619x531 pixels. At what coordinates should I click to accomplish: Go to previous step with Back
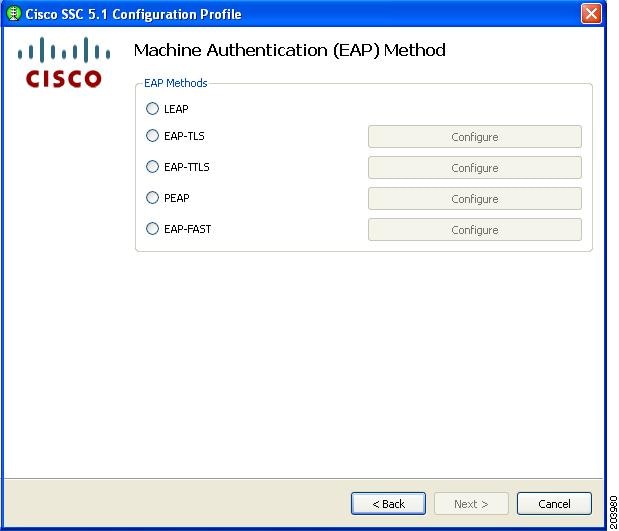point(388,504)
